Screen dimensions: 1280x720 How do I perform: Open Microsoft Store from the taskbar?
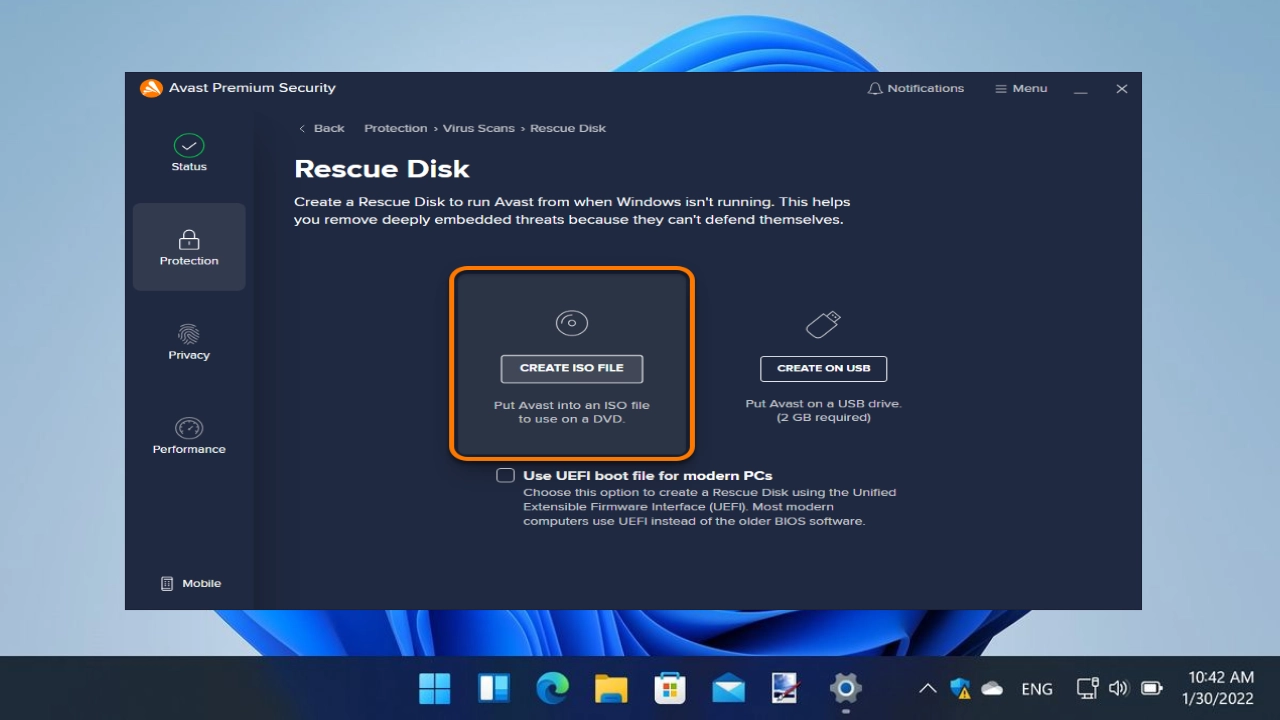click(670, 688)
